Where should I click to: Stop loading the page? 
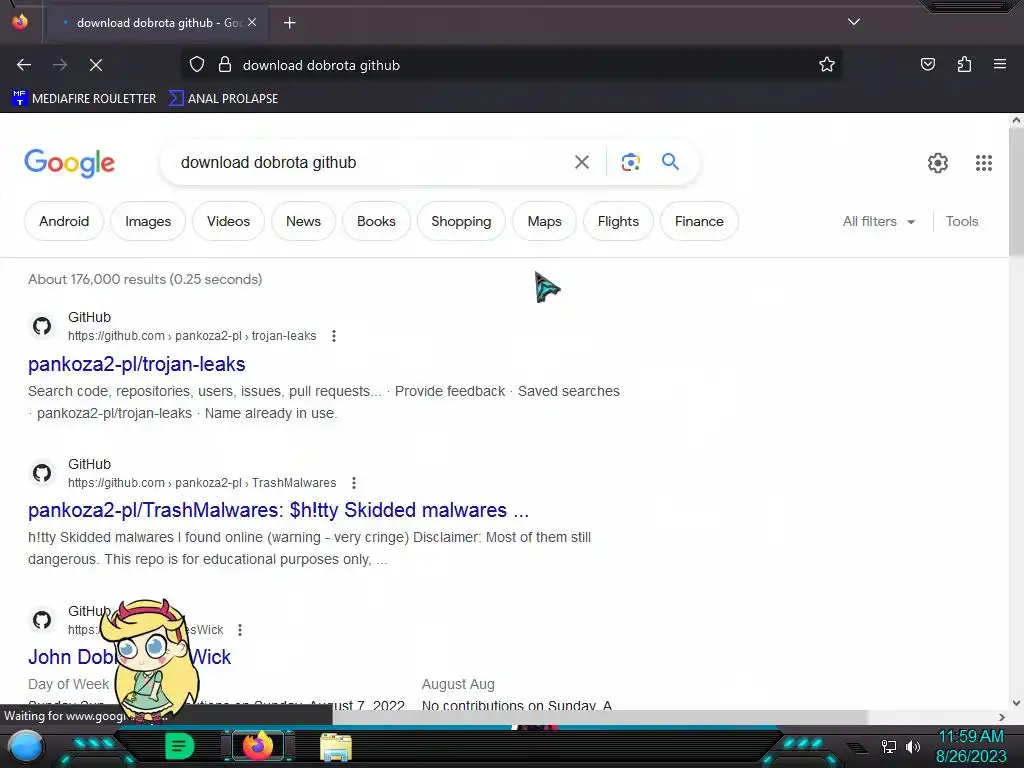tap(96, 65)
